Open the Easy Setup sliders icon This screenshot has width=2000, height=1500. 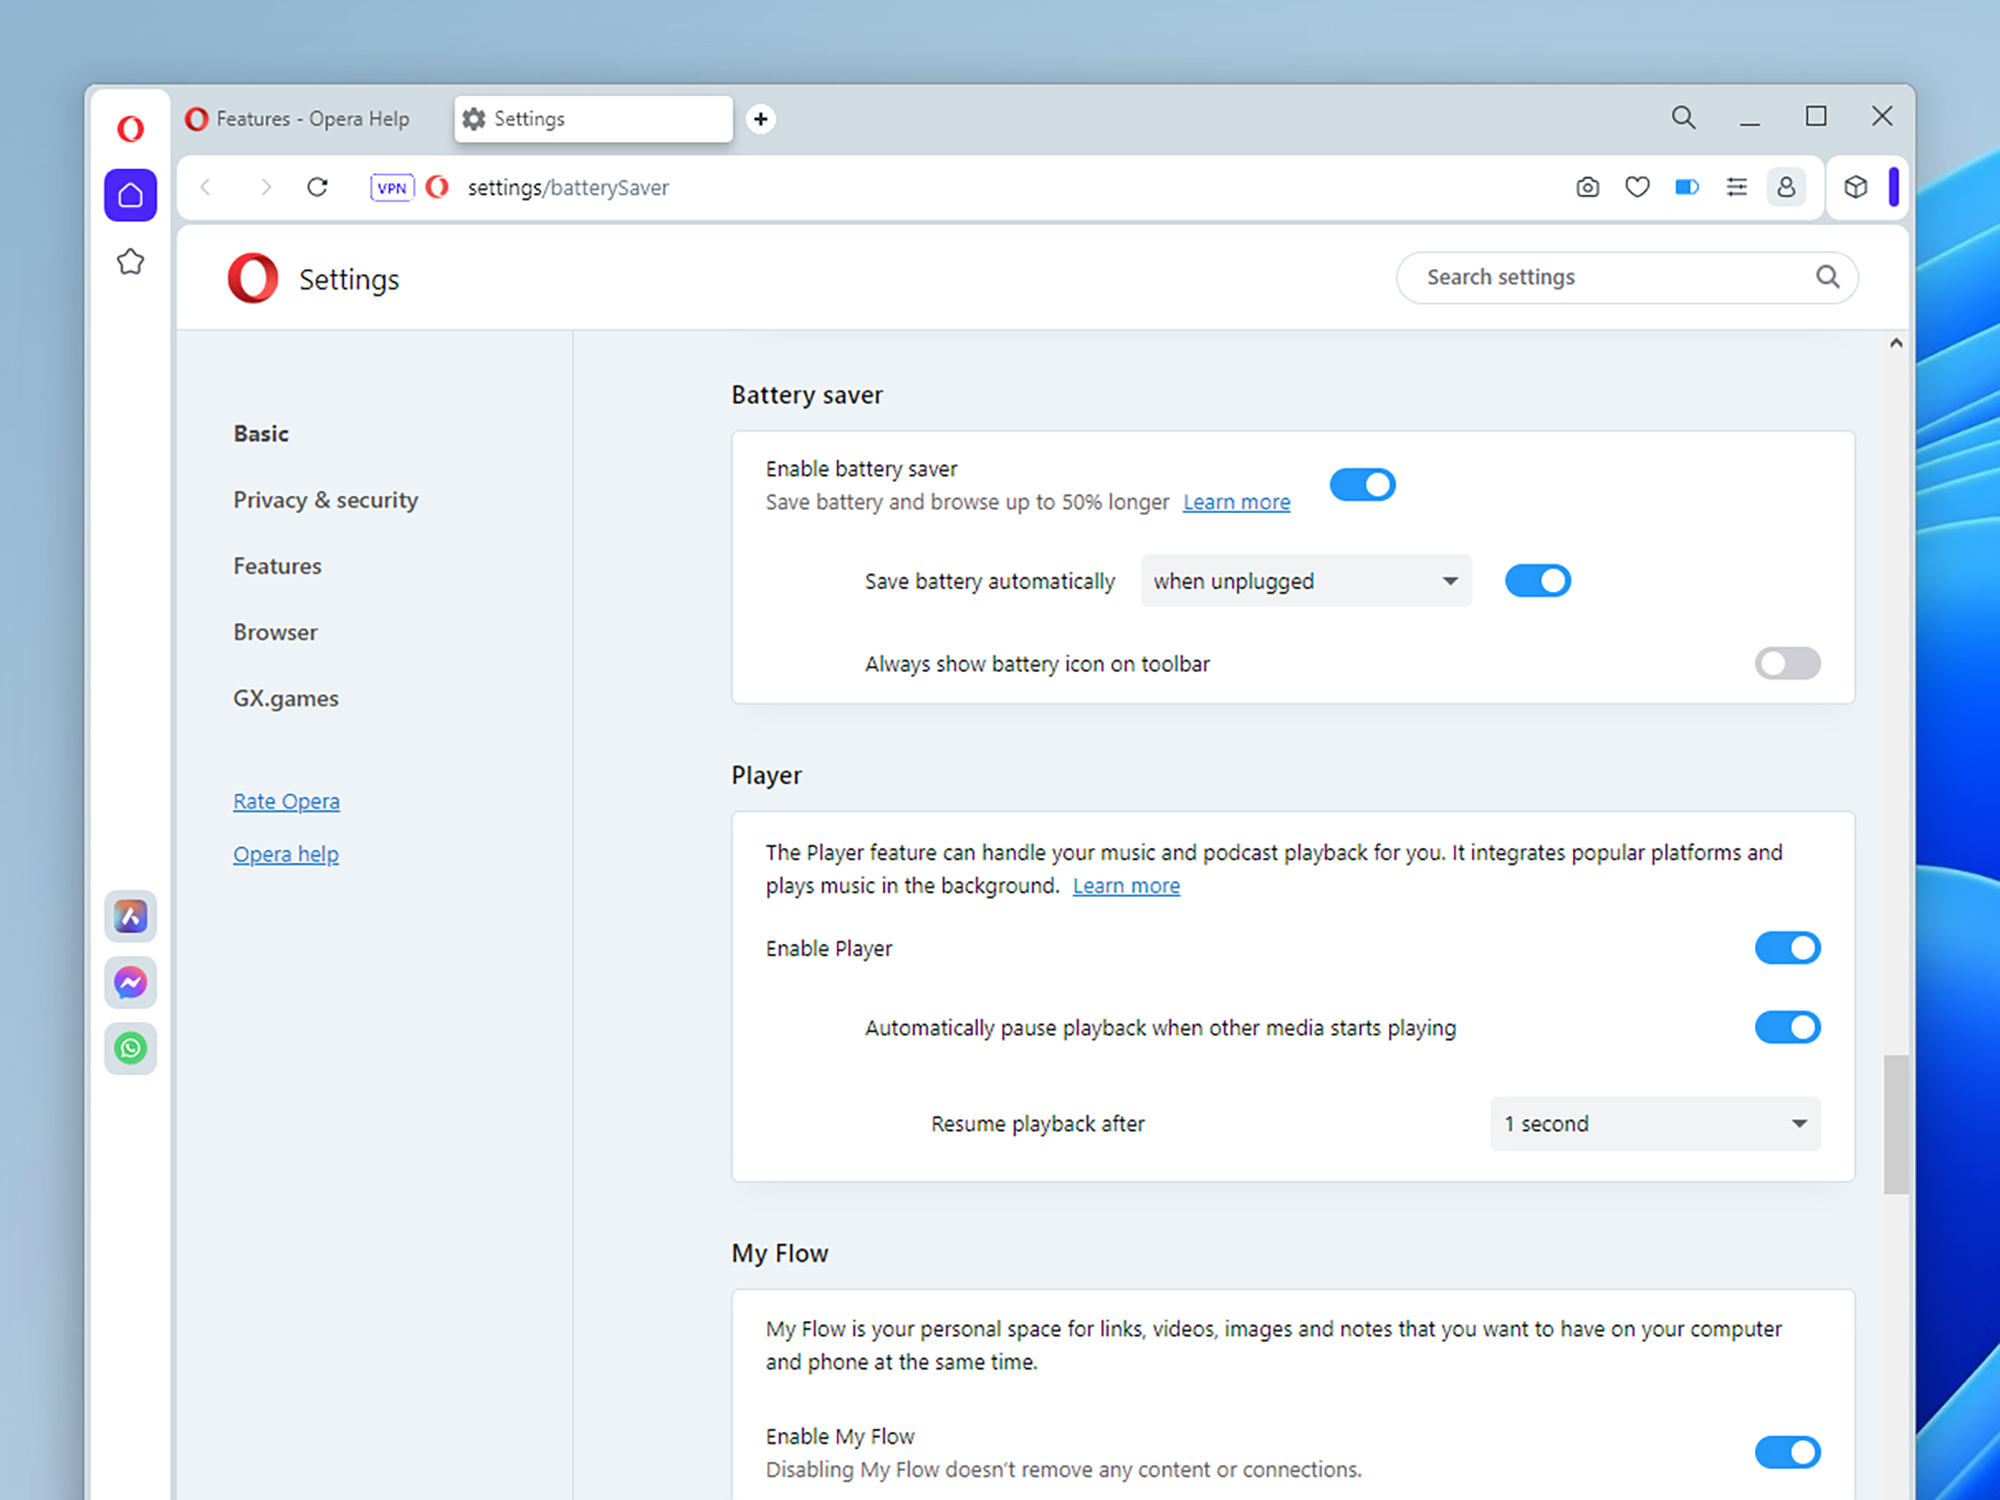click(x=1736, y=187)
